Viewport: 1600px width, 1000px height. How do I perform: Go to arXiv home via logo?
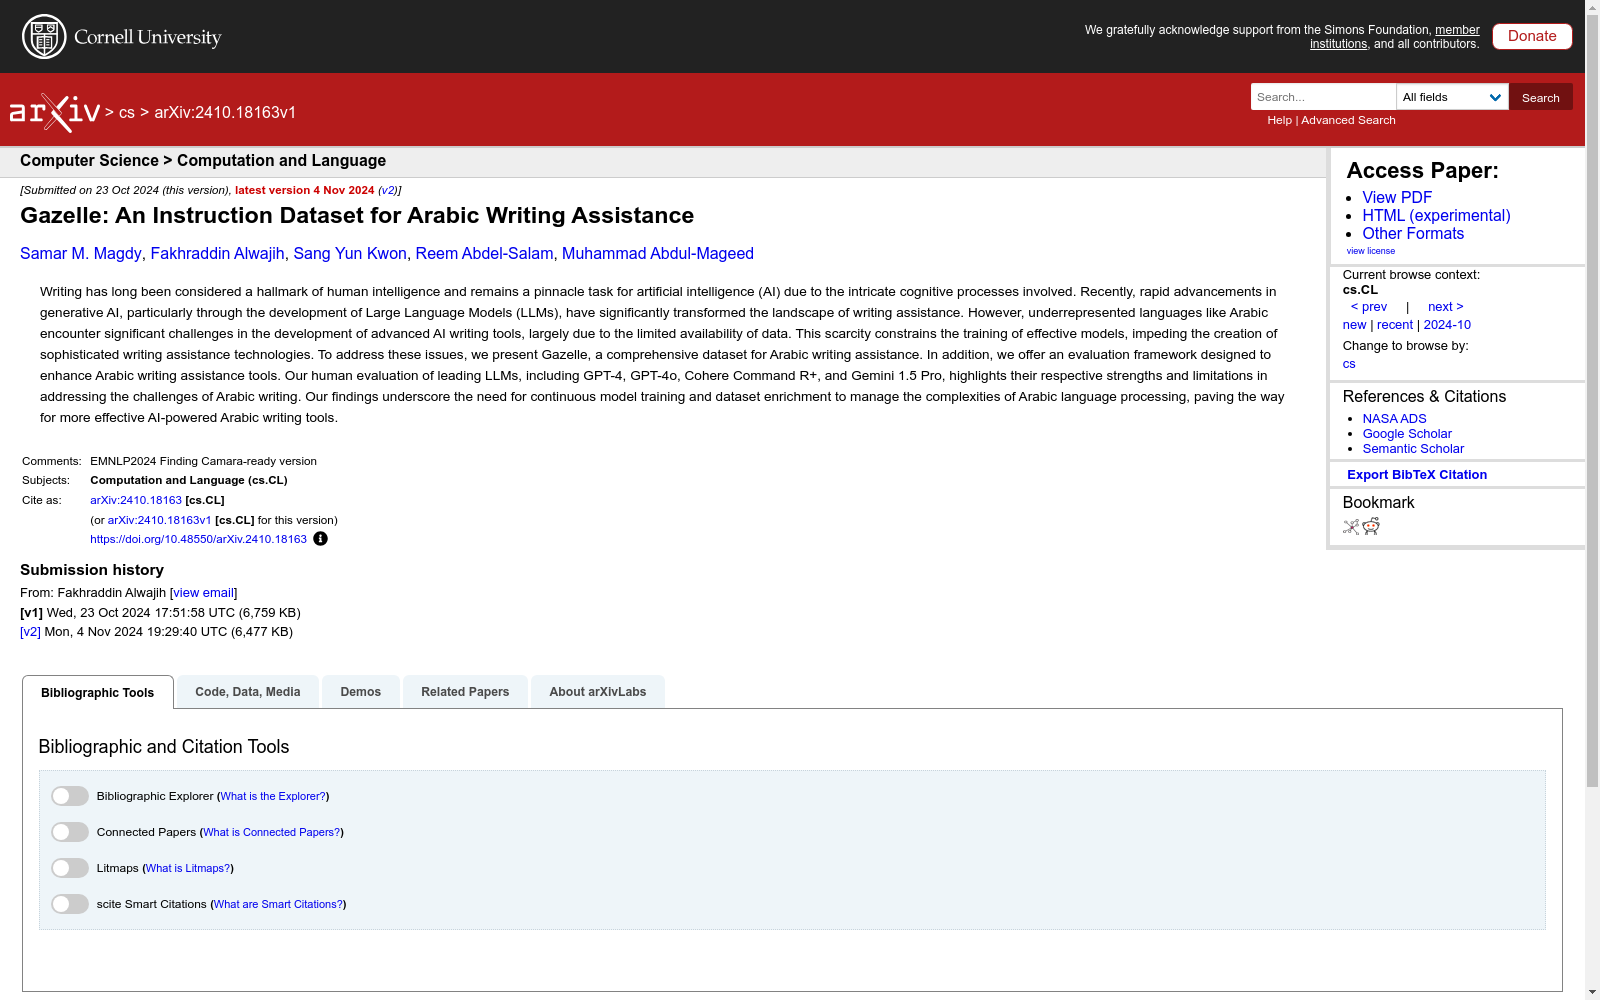pos(55,113)
